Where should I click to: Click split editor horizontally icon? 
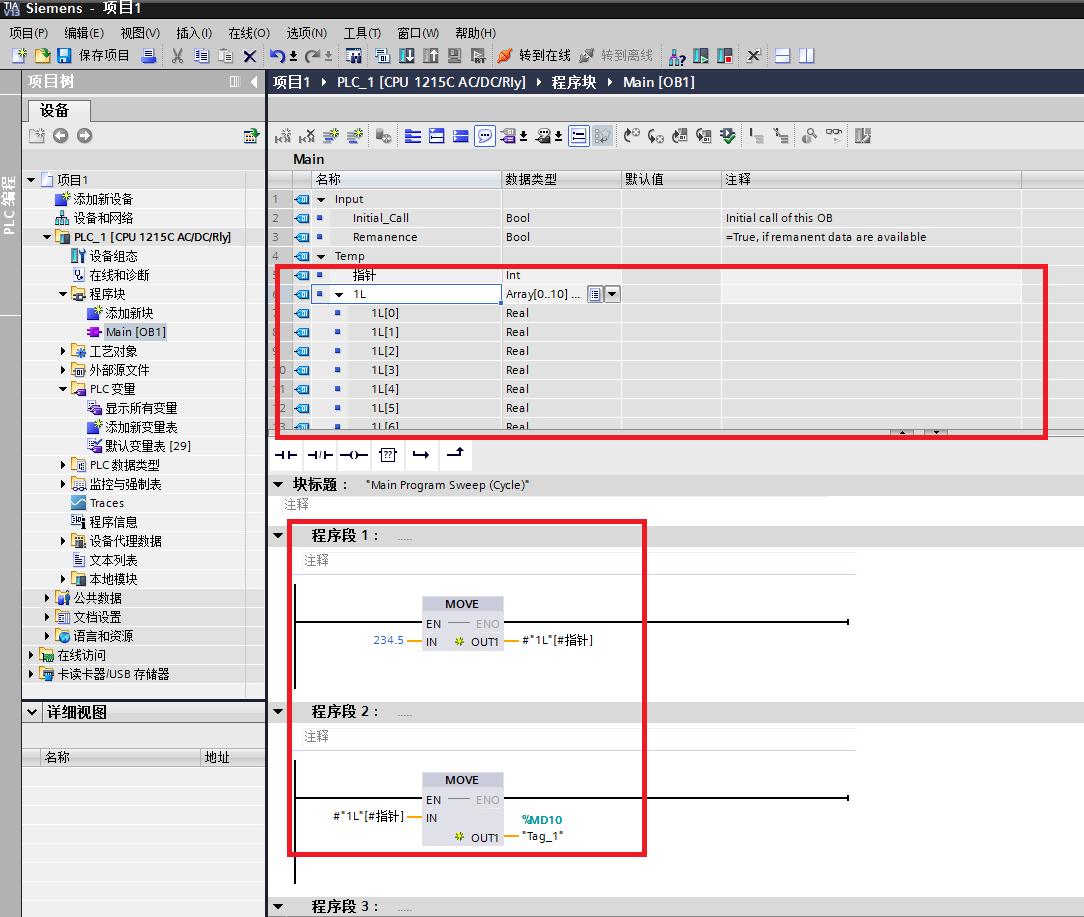tap(783, 55)
